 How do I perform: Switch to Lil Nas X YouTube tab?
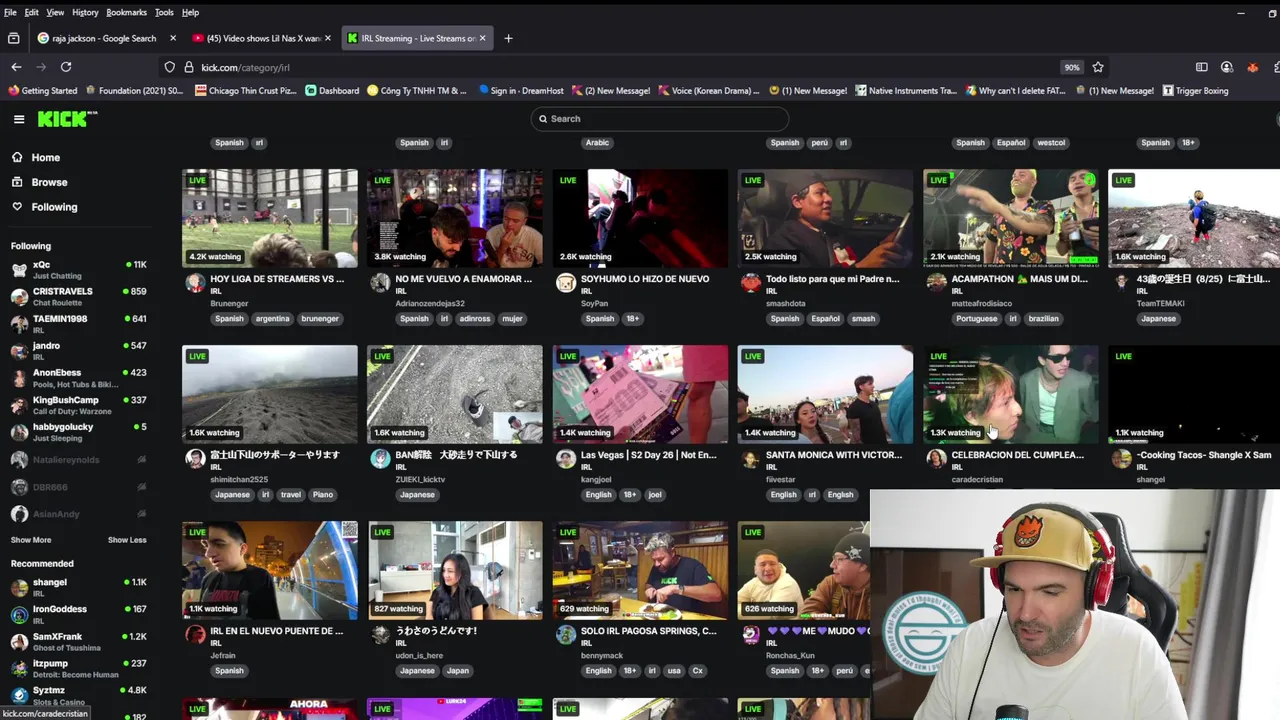coord(264,38)
